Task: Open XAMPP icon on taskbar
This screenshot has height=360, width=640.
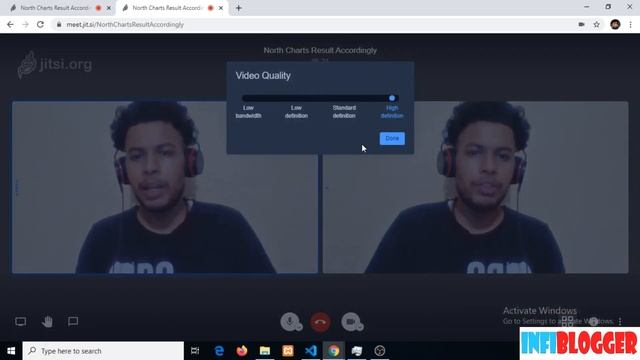Action: pos(288,351)
